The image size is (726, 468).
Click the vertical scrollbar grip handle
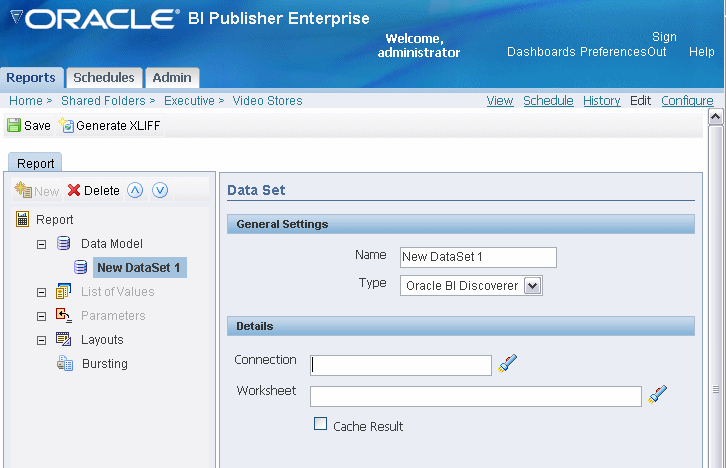[716, 389]
